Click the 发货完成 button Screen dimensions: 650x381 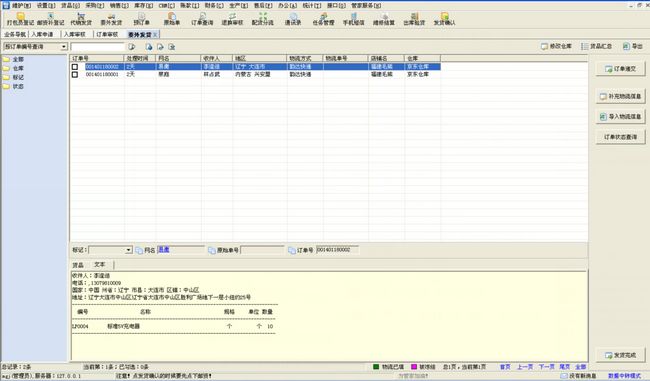pyautogui.click(x=620, y=355)
